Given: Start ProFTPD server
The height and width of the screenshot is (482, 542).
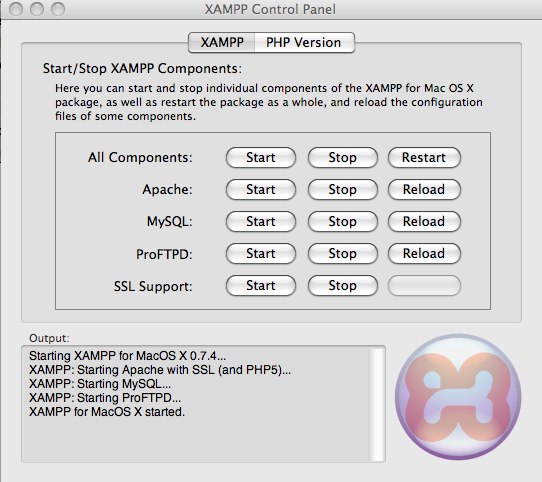Looking at the screenshot, I should [x=261, y=253].
